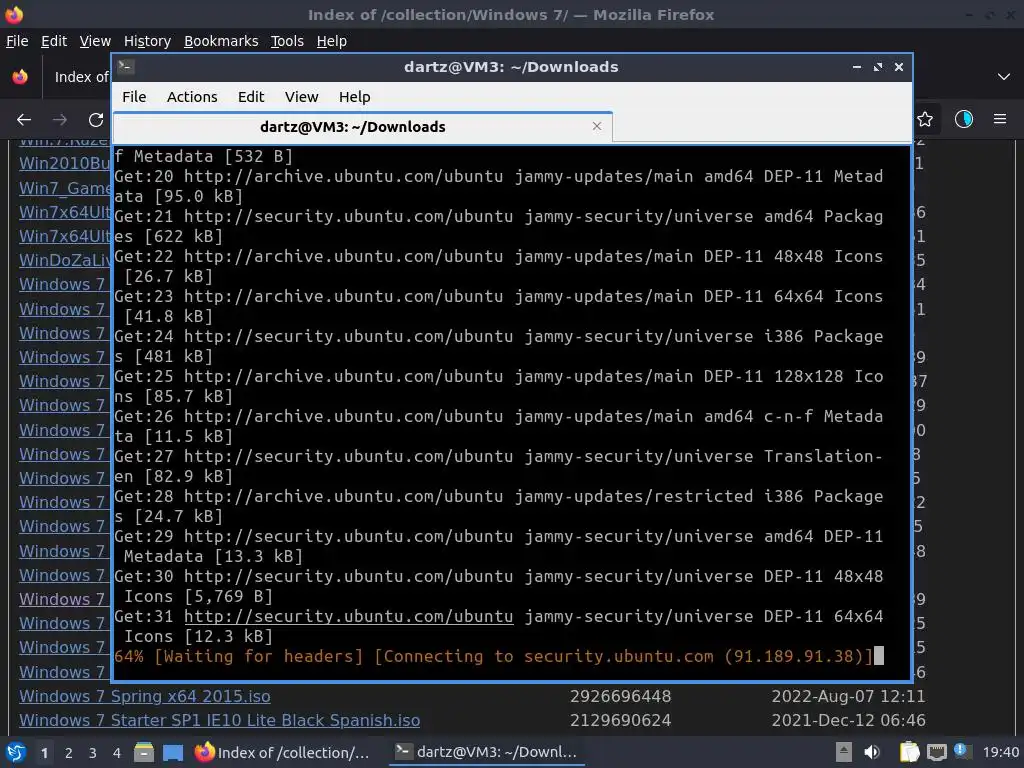Click the terminal icon in terminal title bar

tap(126, 66)
